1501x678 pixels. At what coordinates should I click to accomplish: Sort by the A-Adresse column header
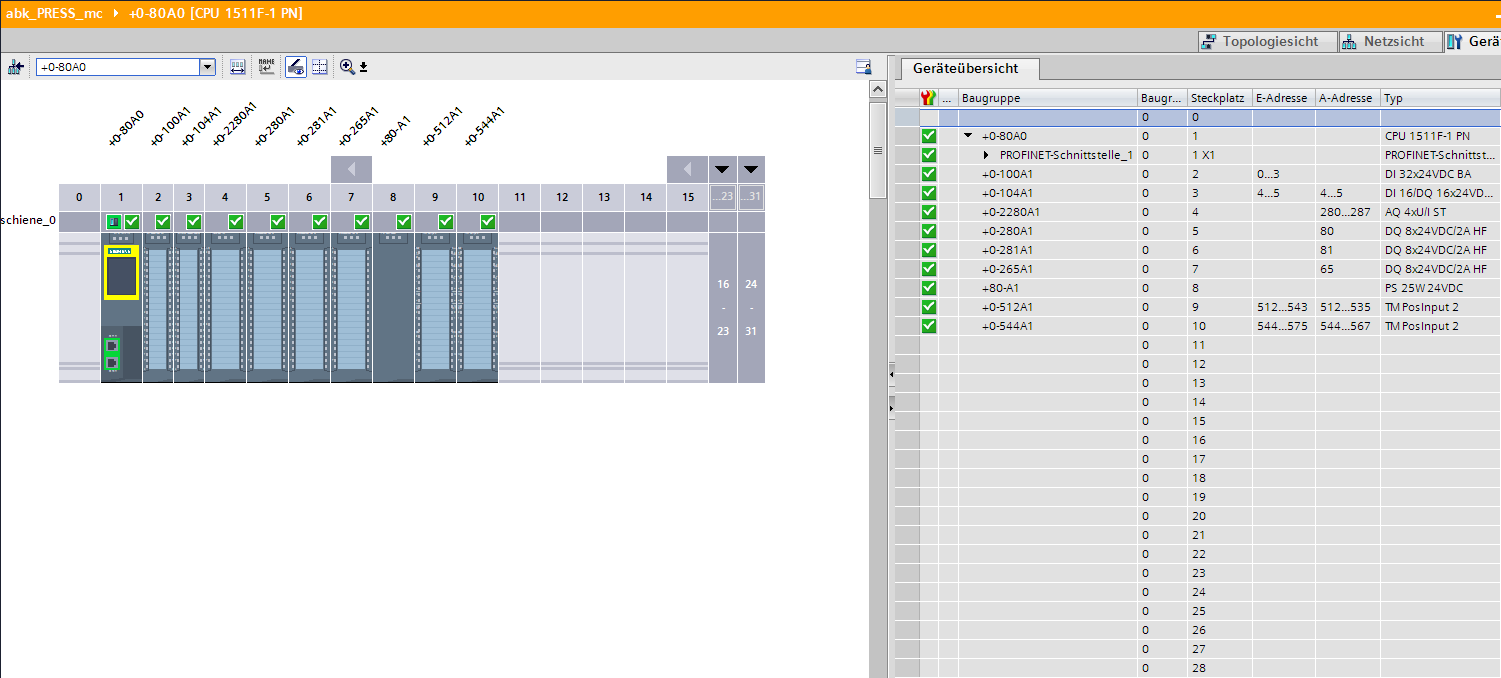(x=1347, y=98)
